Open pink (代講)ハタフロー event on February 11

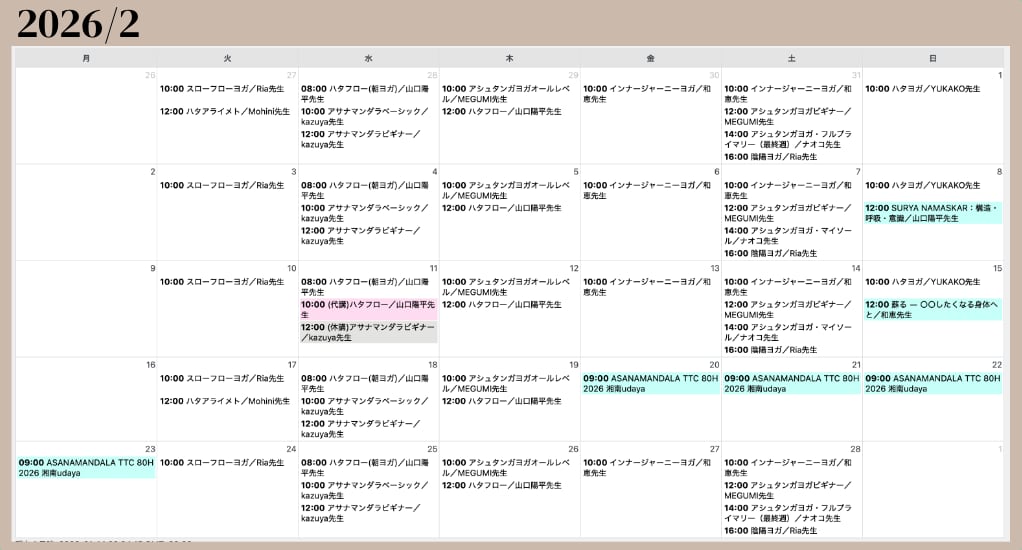pos(368,310)
